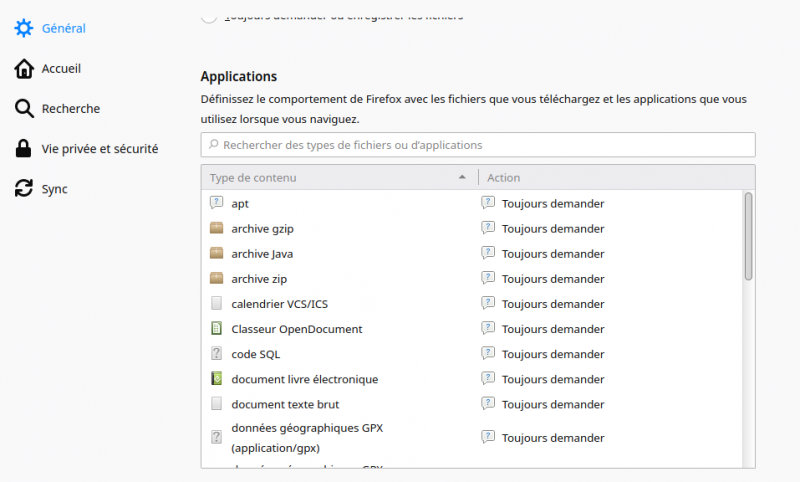The image size is (800, 482).
Task: Click the sort arrow in Type de contenu header
Action: 462,177
